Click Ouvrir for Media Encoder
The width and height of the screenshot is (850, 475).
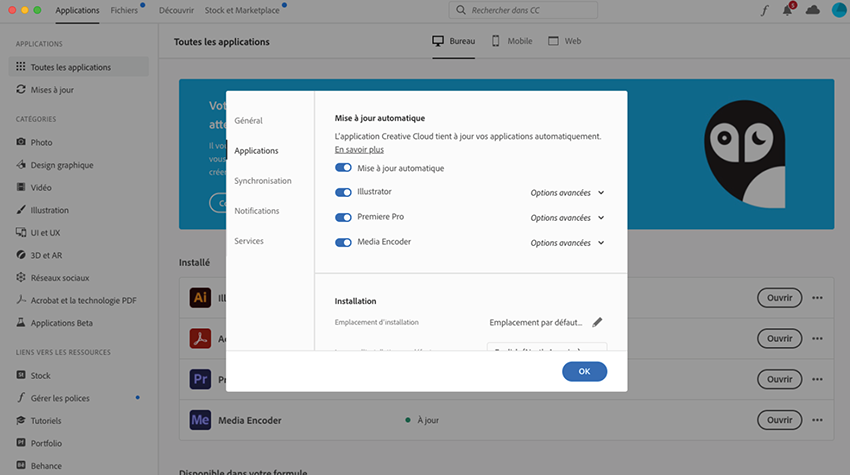click(x=780, y=420)
